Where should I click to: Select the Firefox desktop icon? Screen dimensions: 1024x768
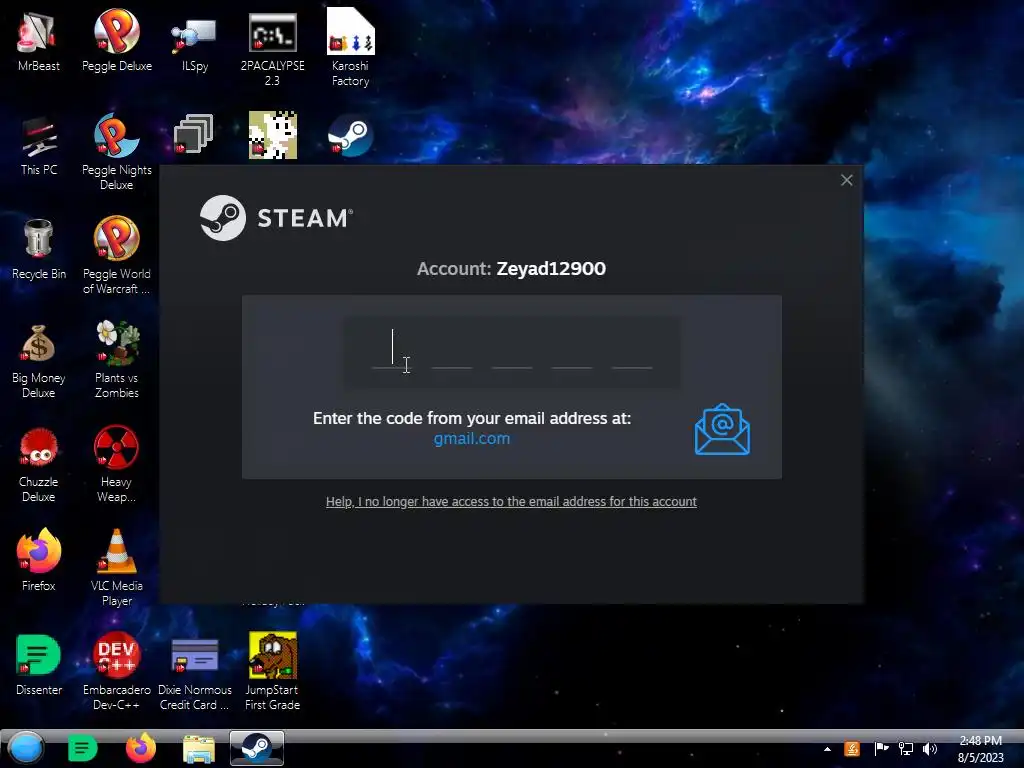39,560
